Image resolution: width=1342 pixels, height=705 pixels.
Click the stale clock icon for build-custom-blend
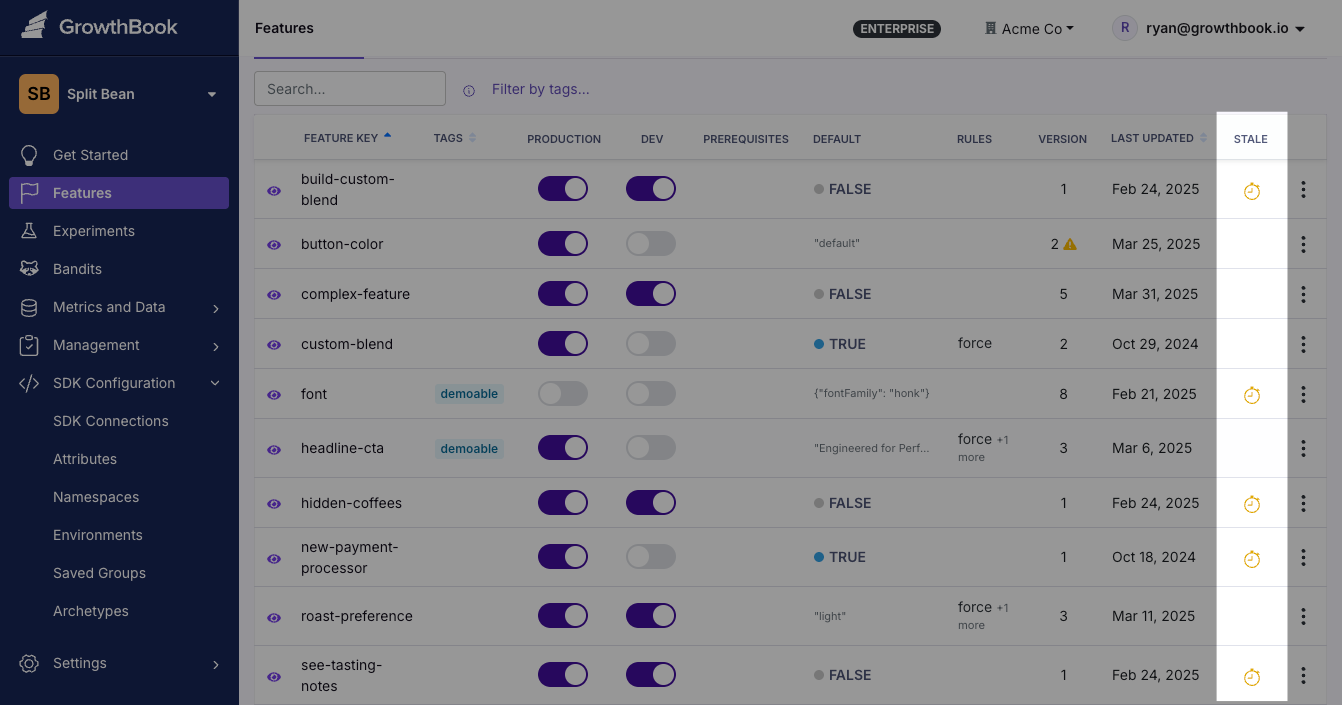pyautogui.click(x=1251, y=190)
